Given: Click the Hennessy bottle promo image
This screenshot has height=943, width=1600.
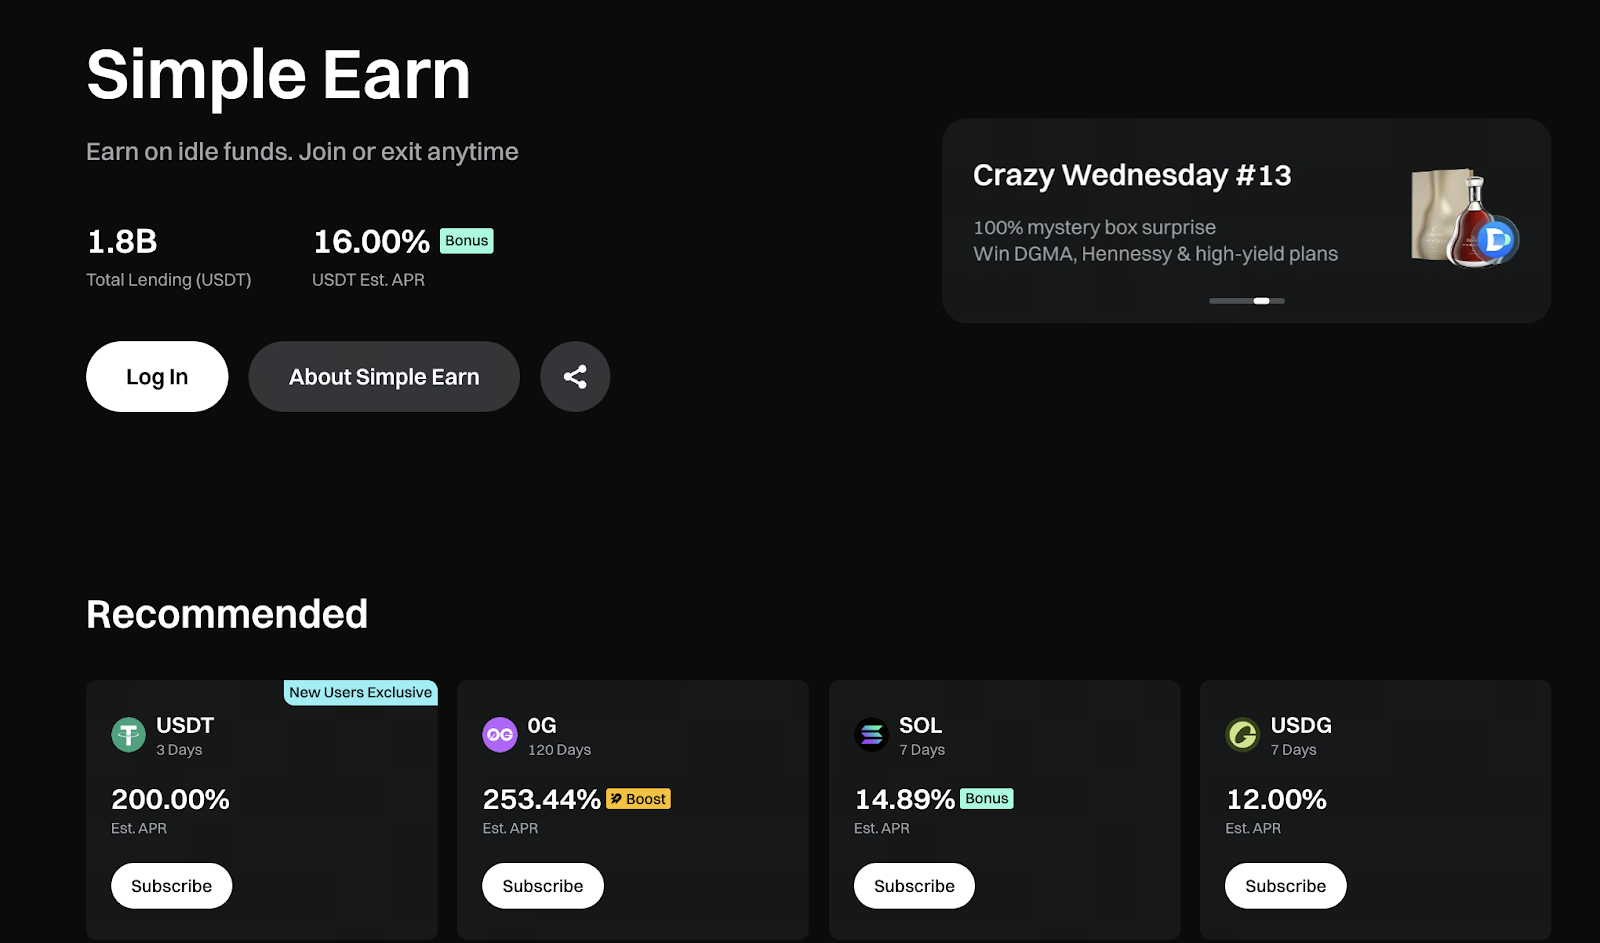Looking at the screenshot, I should coord(1464,218).
